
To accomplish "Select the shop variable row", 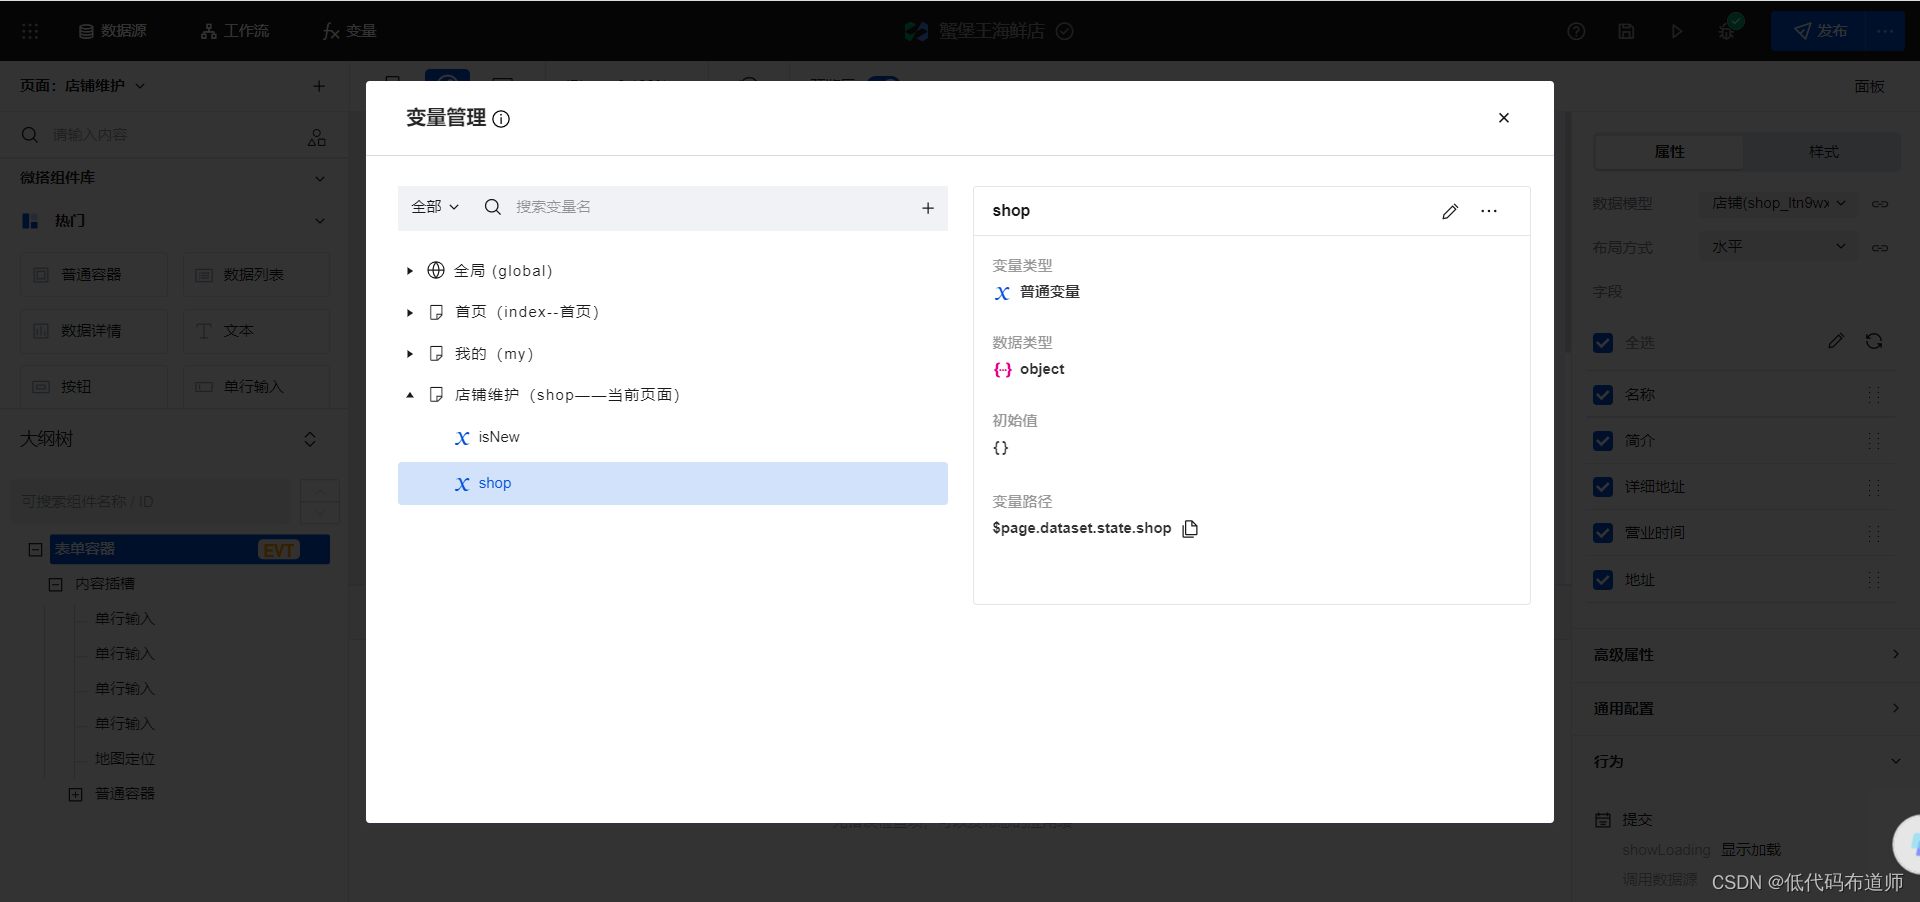I will pyautogui.click(x=672, y=483).
